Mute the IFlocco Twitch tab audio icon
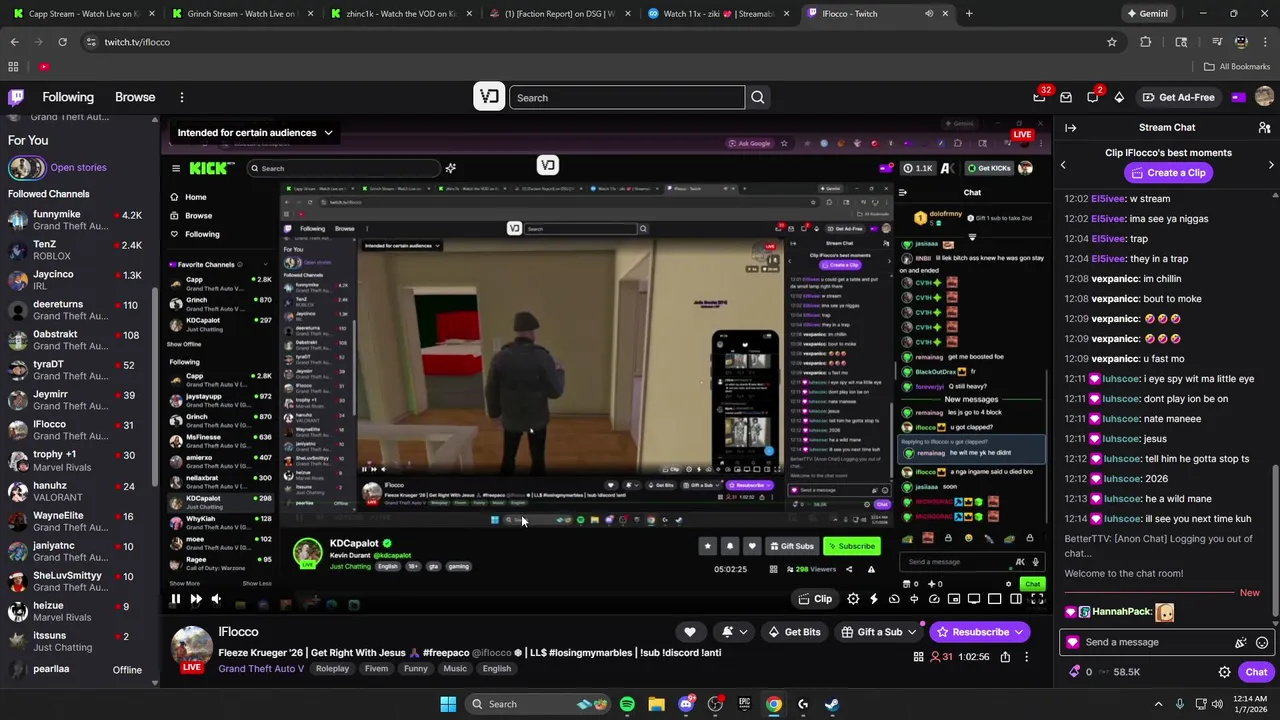This screenshot has width=1280, height=720. pyautogui.click(x=929, y=14)
